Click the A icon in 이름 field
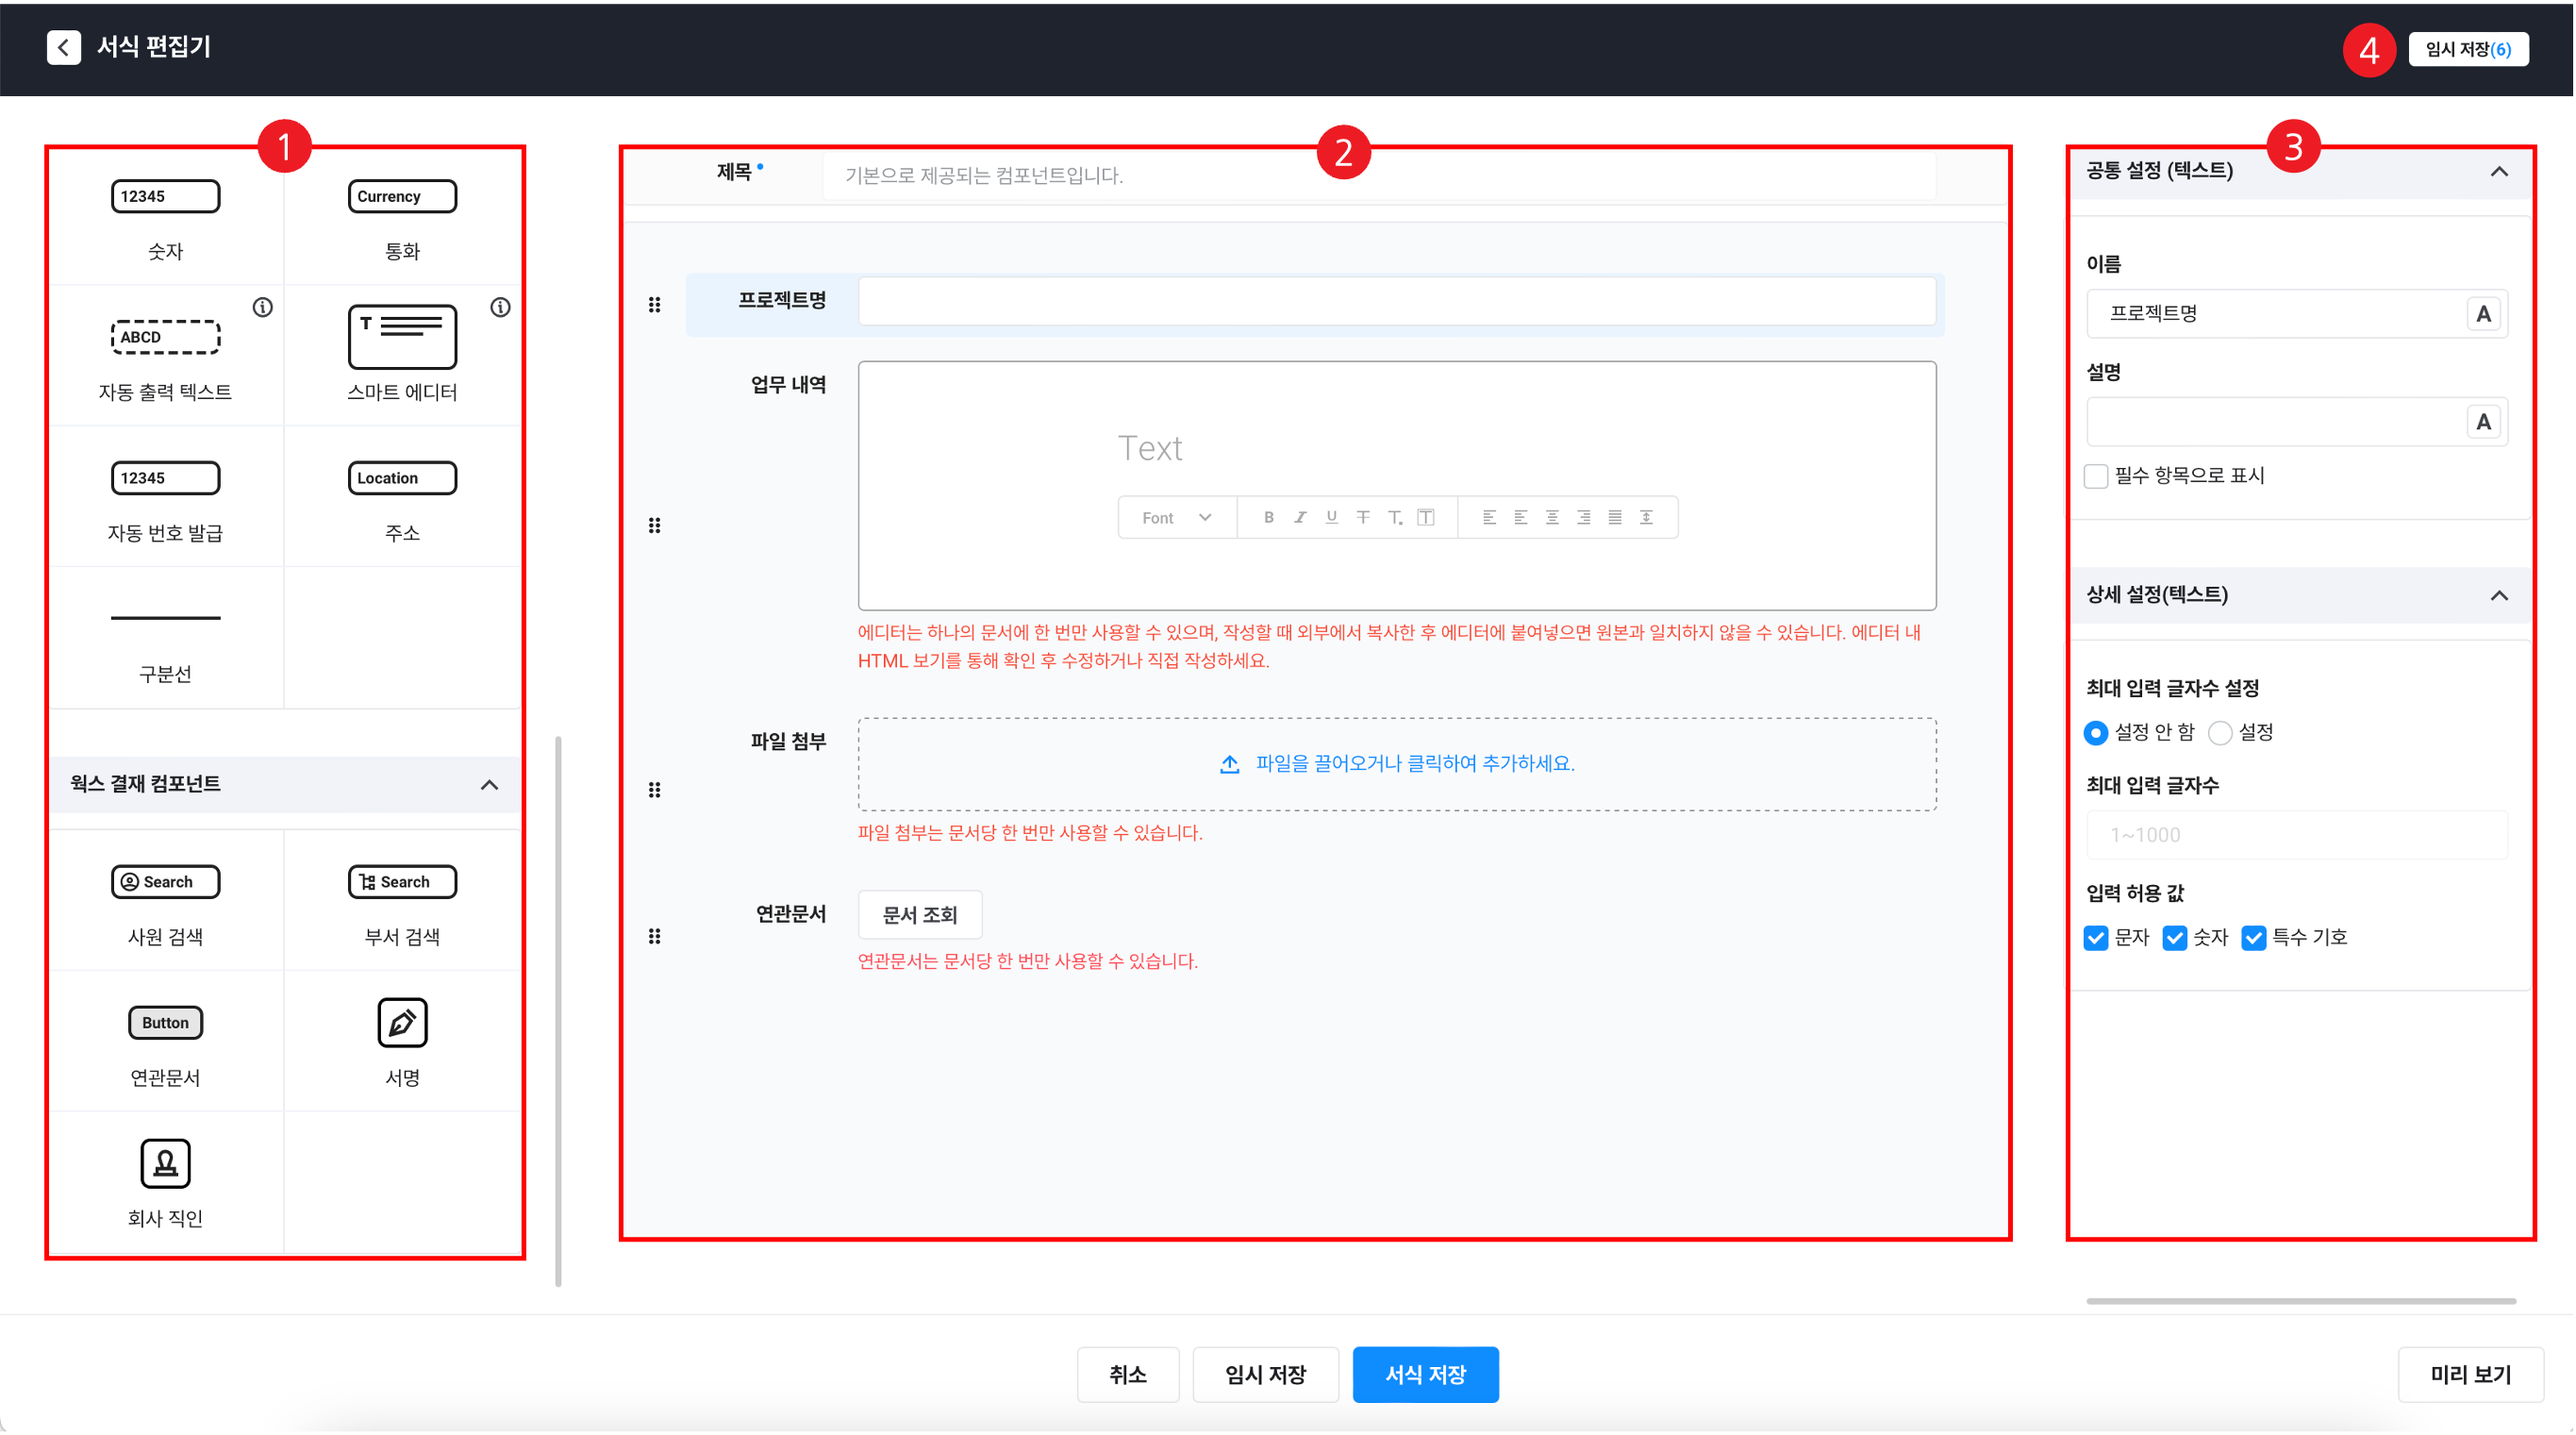Image resolution: width=2576 pixels, height=1435 pixels. pos(2482,314)
